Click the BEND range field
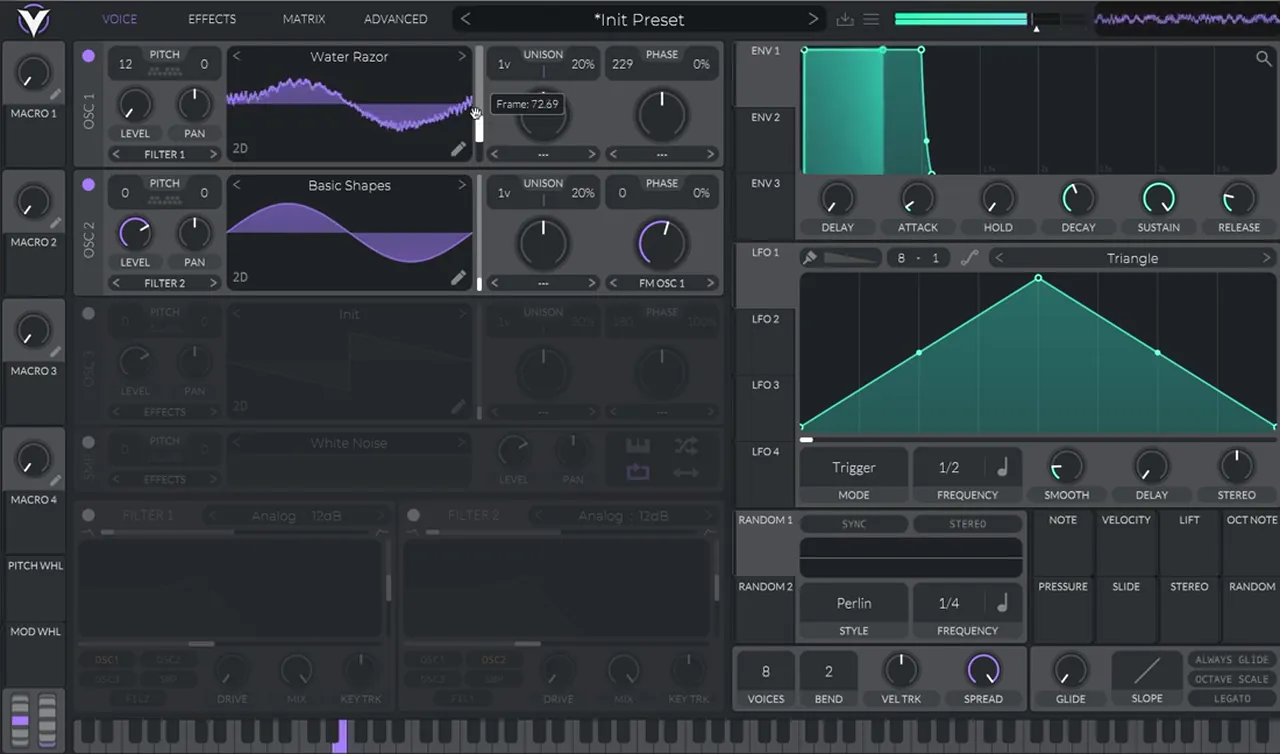 (x=828, y=672)
